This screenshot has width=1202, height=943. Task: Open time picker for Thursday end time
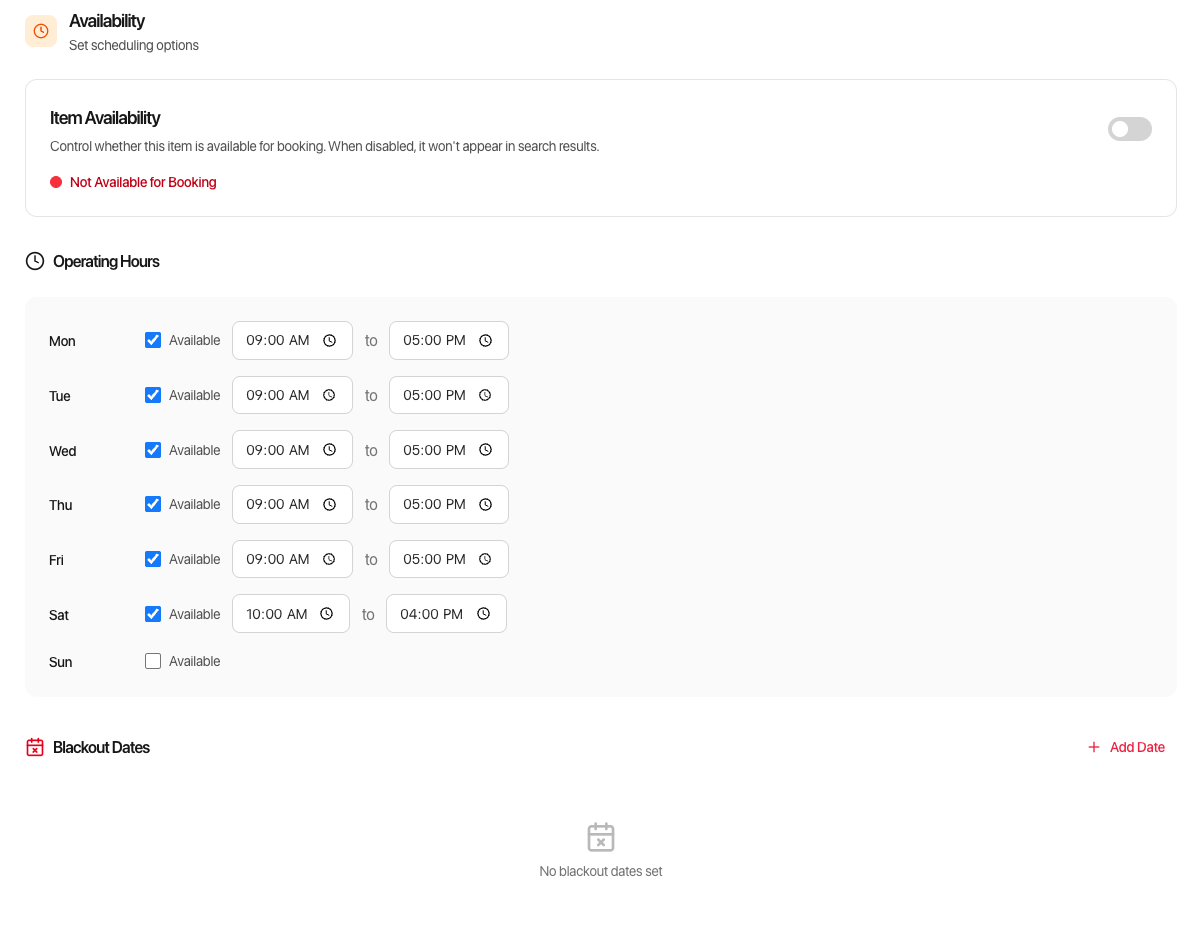485,504
